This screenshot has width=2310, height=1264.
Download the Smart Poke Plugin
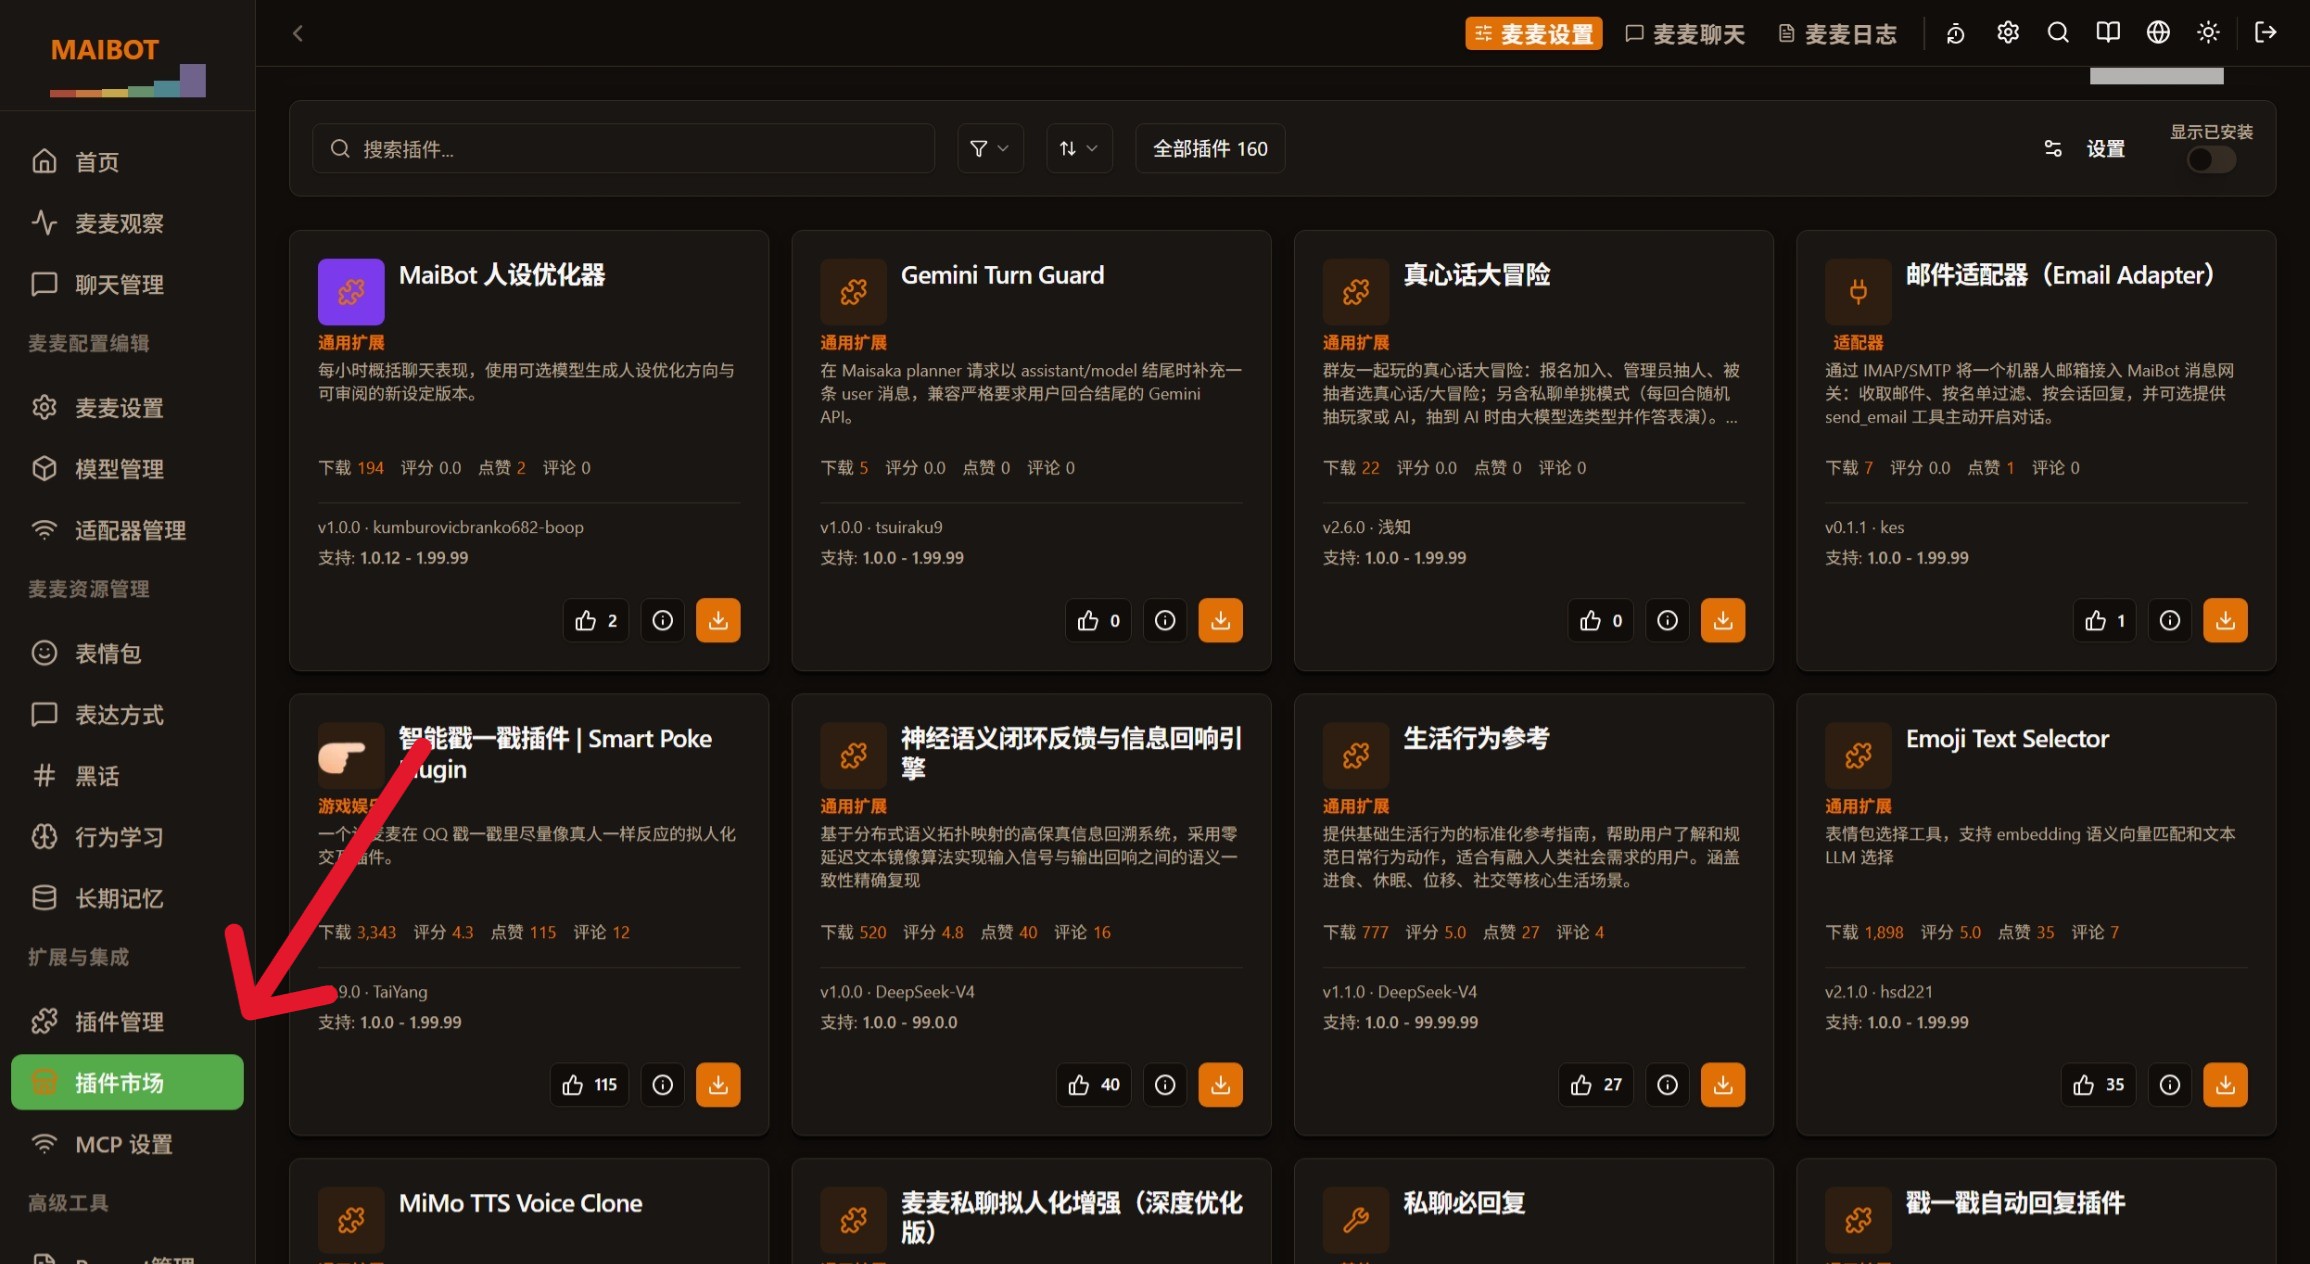tap(718, 1084)
